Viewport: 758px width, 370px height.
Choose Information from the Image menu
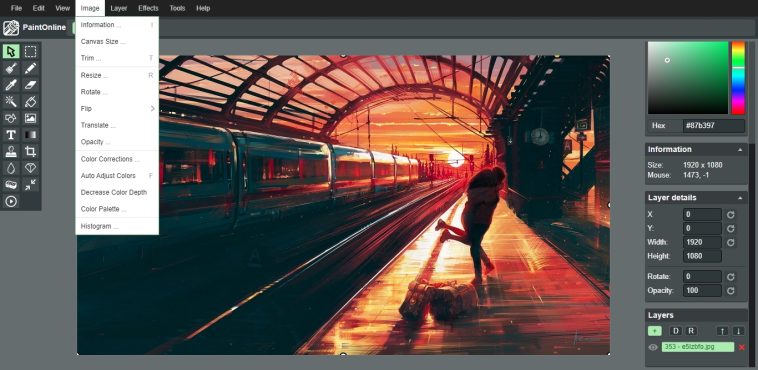click(117, 25)
